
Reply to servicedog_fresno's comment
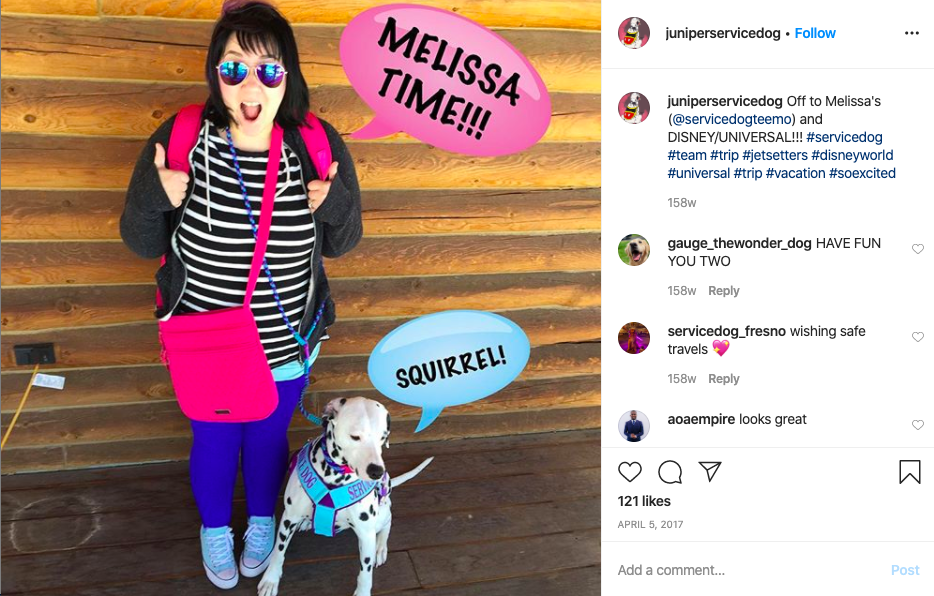click(724, 379)
